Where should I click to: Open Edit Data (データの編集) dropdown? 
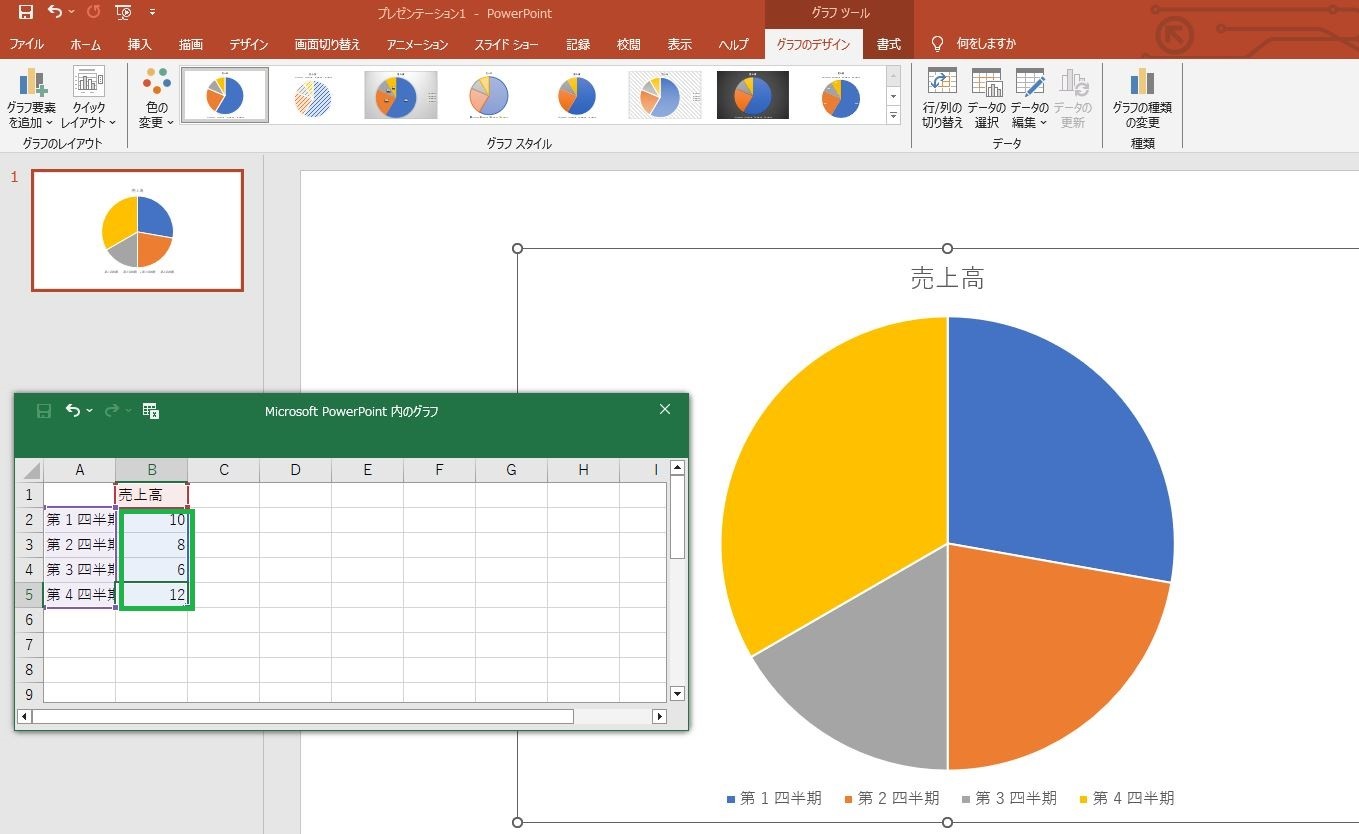(x=1029, y=98)
